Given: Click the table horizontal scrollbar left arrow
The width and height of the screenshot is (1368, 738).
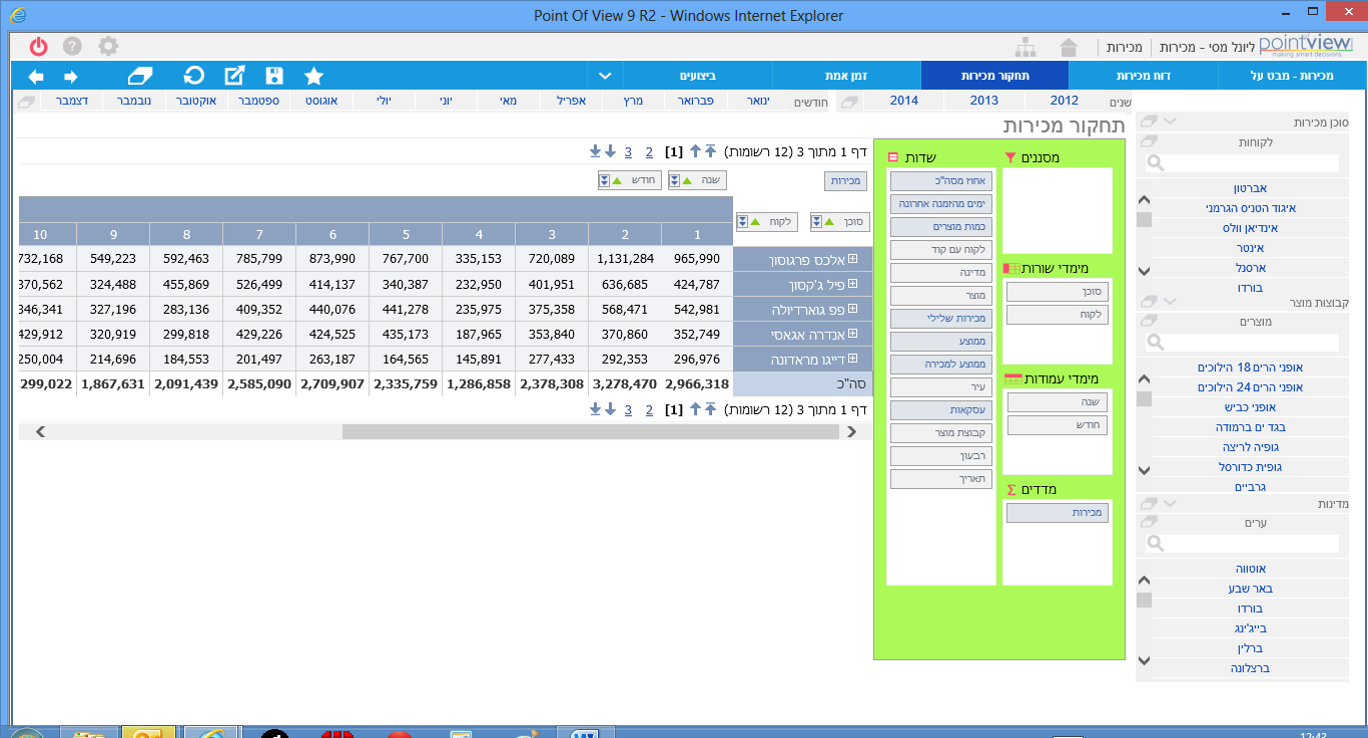Looking at the screenshot, I should (x=41, y=432).
